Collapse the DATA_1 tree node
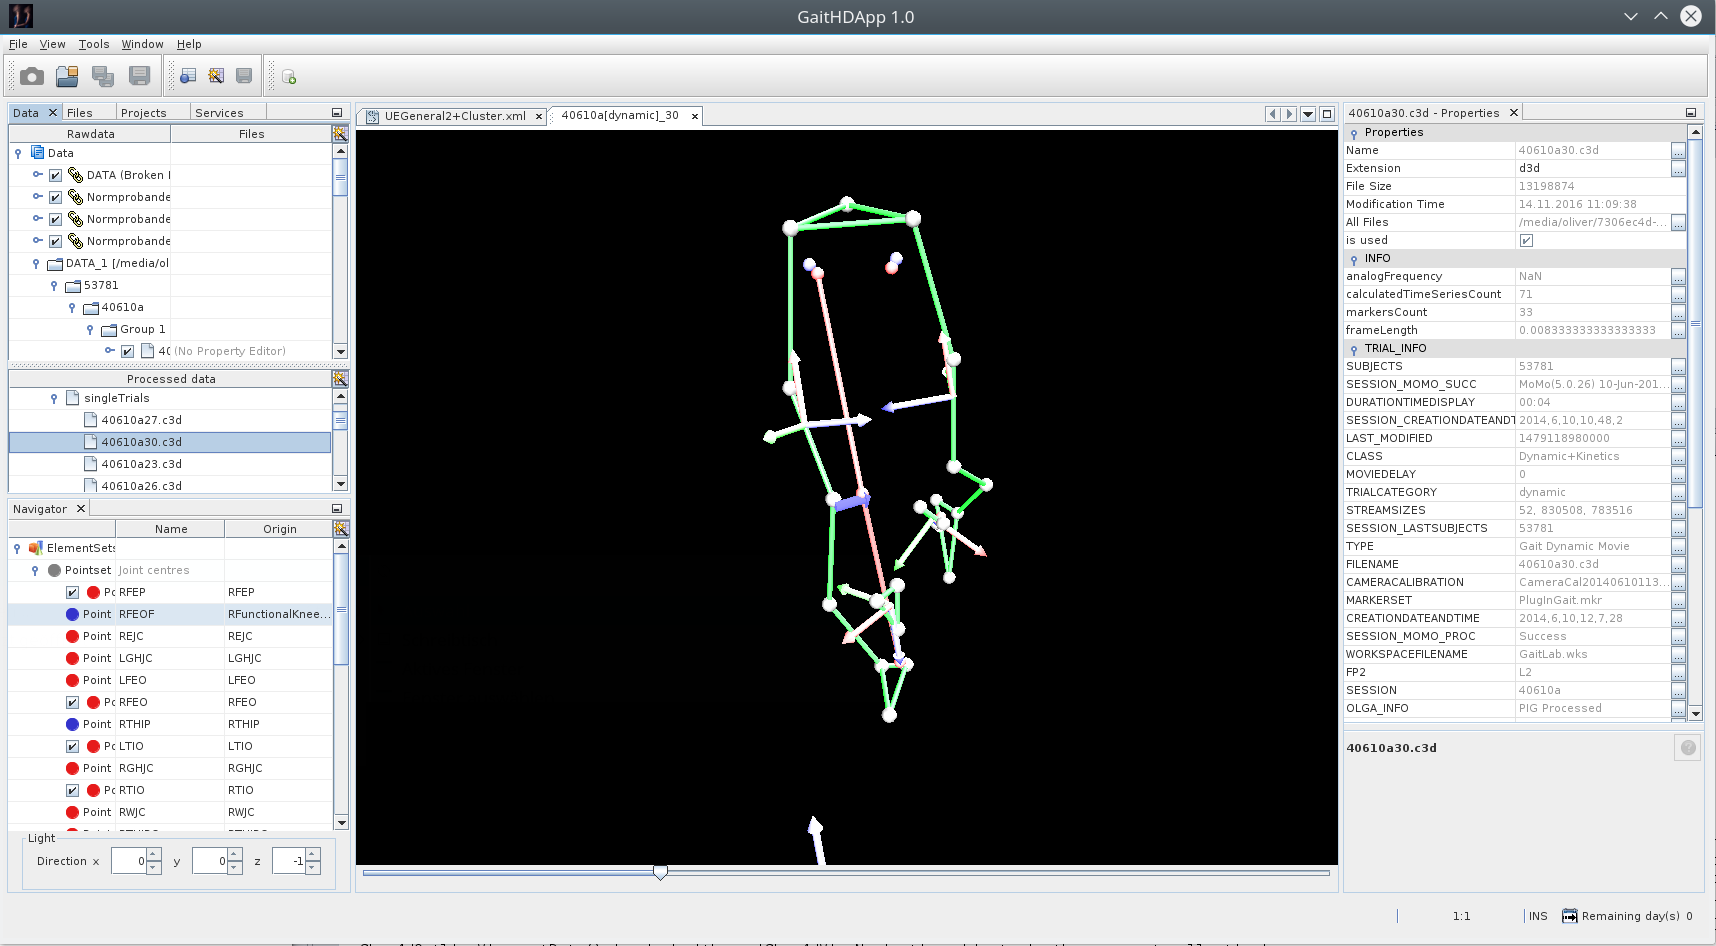This screenshot has width=1716, height=946. tap(36, 264)
